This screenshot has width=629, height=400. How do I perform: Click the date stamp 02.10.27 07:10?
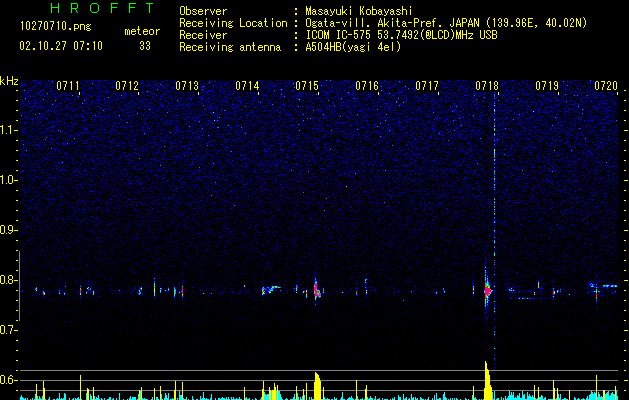(x=61, y=46)
